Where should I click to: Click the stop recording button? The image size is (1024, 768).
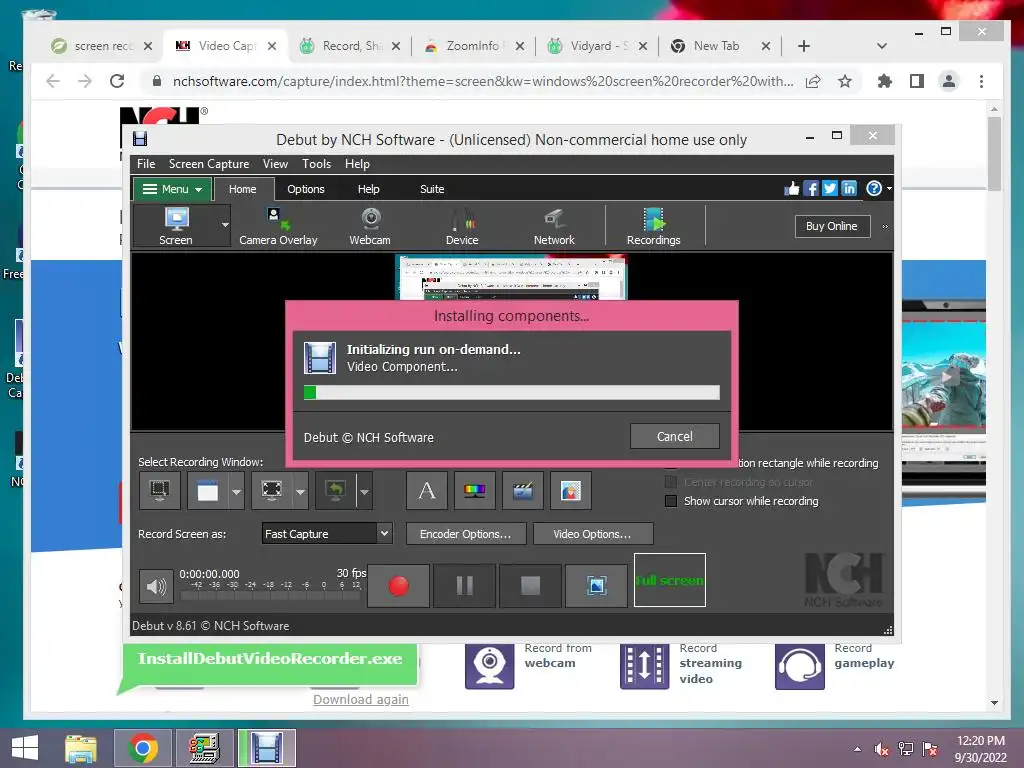[x=530, y=586]
